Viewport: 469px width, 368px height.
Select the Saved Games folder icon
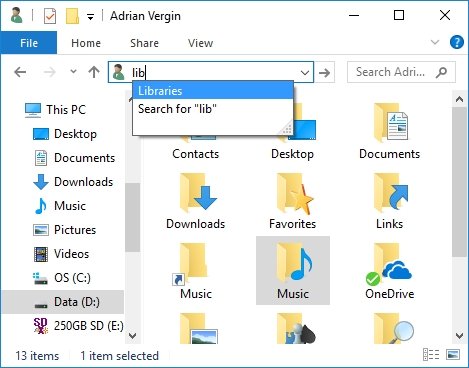(296, 328)
